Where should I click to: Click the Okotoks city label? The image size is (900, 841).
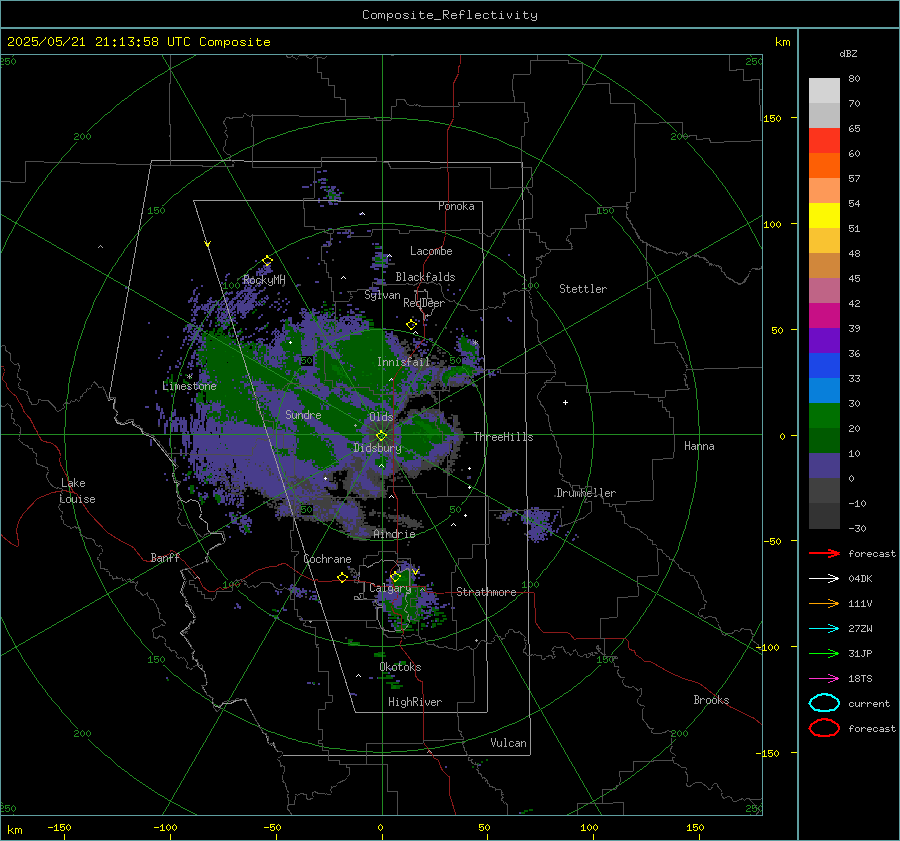pyautogui.click(x=400, y=667)
